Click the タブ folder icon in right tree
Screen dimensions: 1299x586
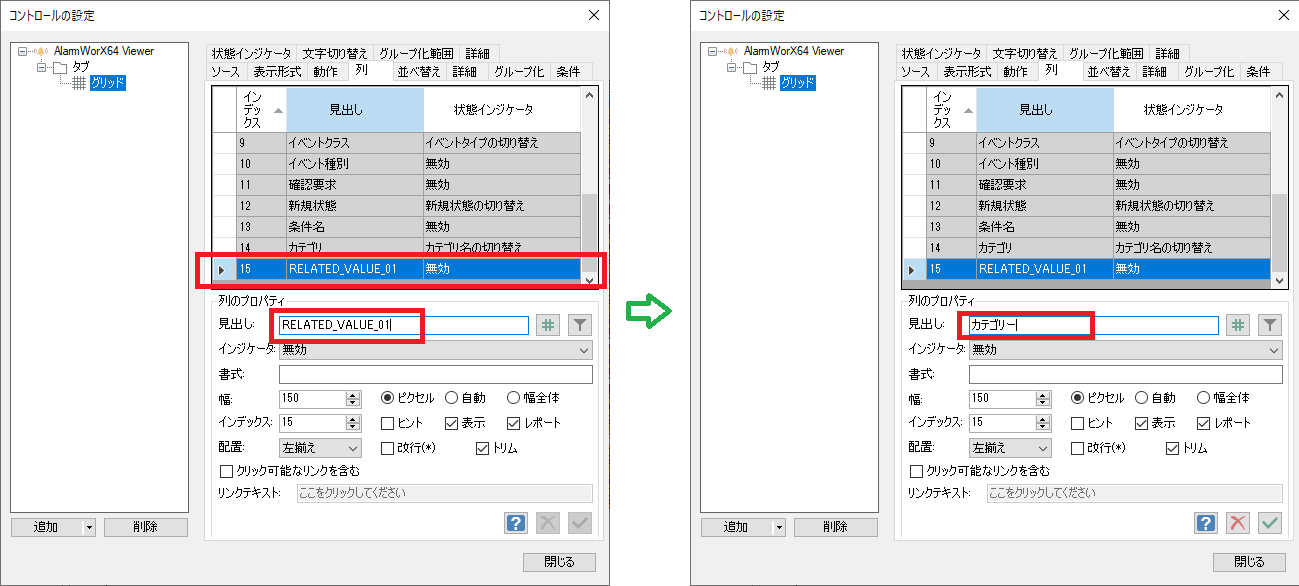tap(748, 66)
